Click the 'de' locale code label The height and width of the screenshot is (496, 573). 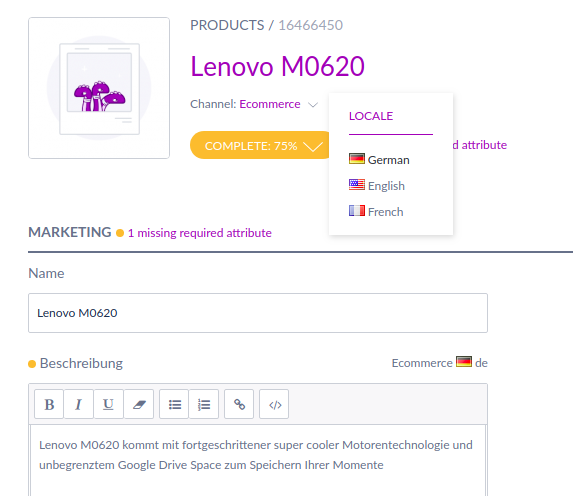(x=481, y=363)
